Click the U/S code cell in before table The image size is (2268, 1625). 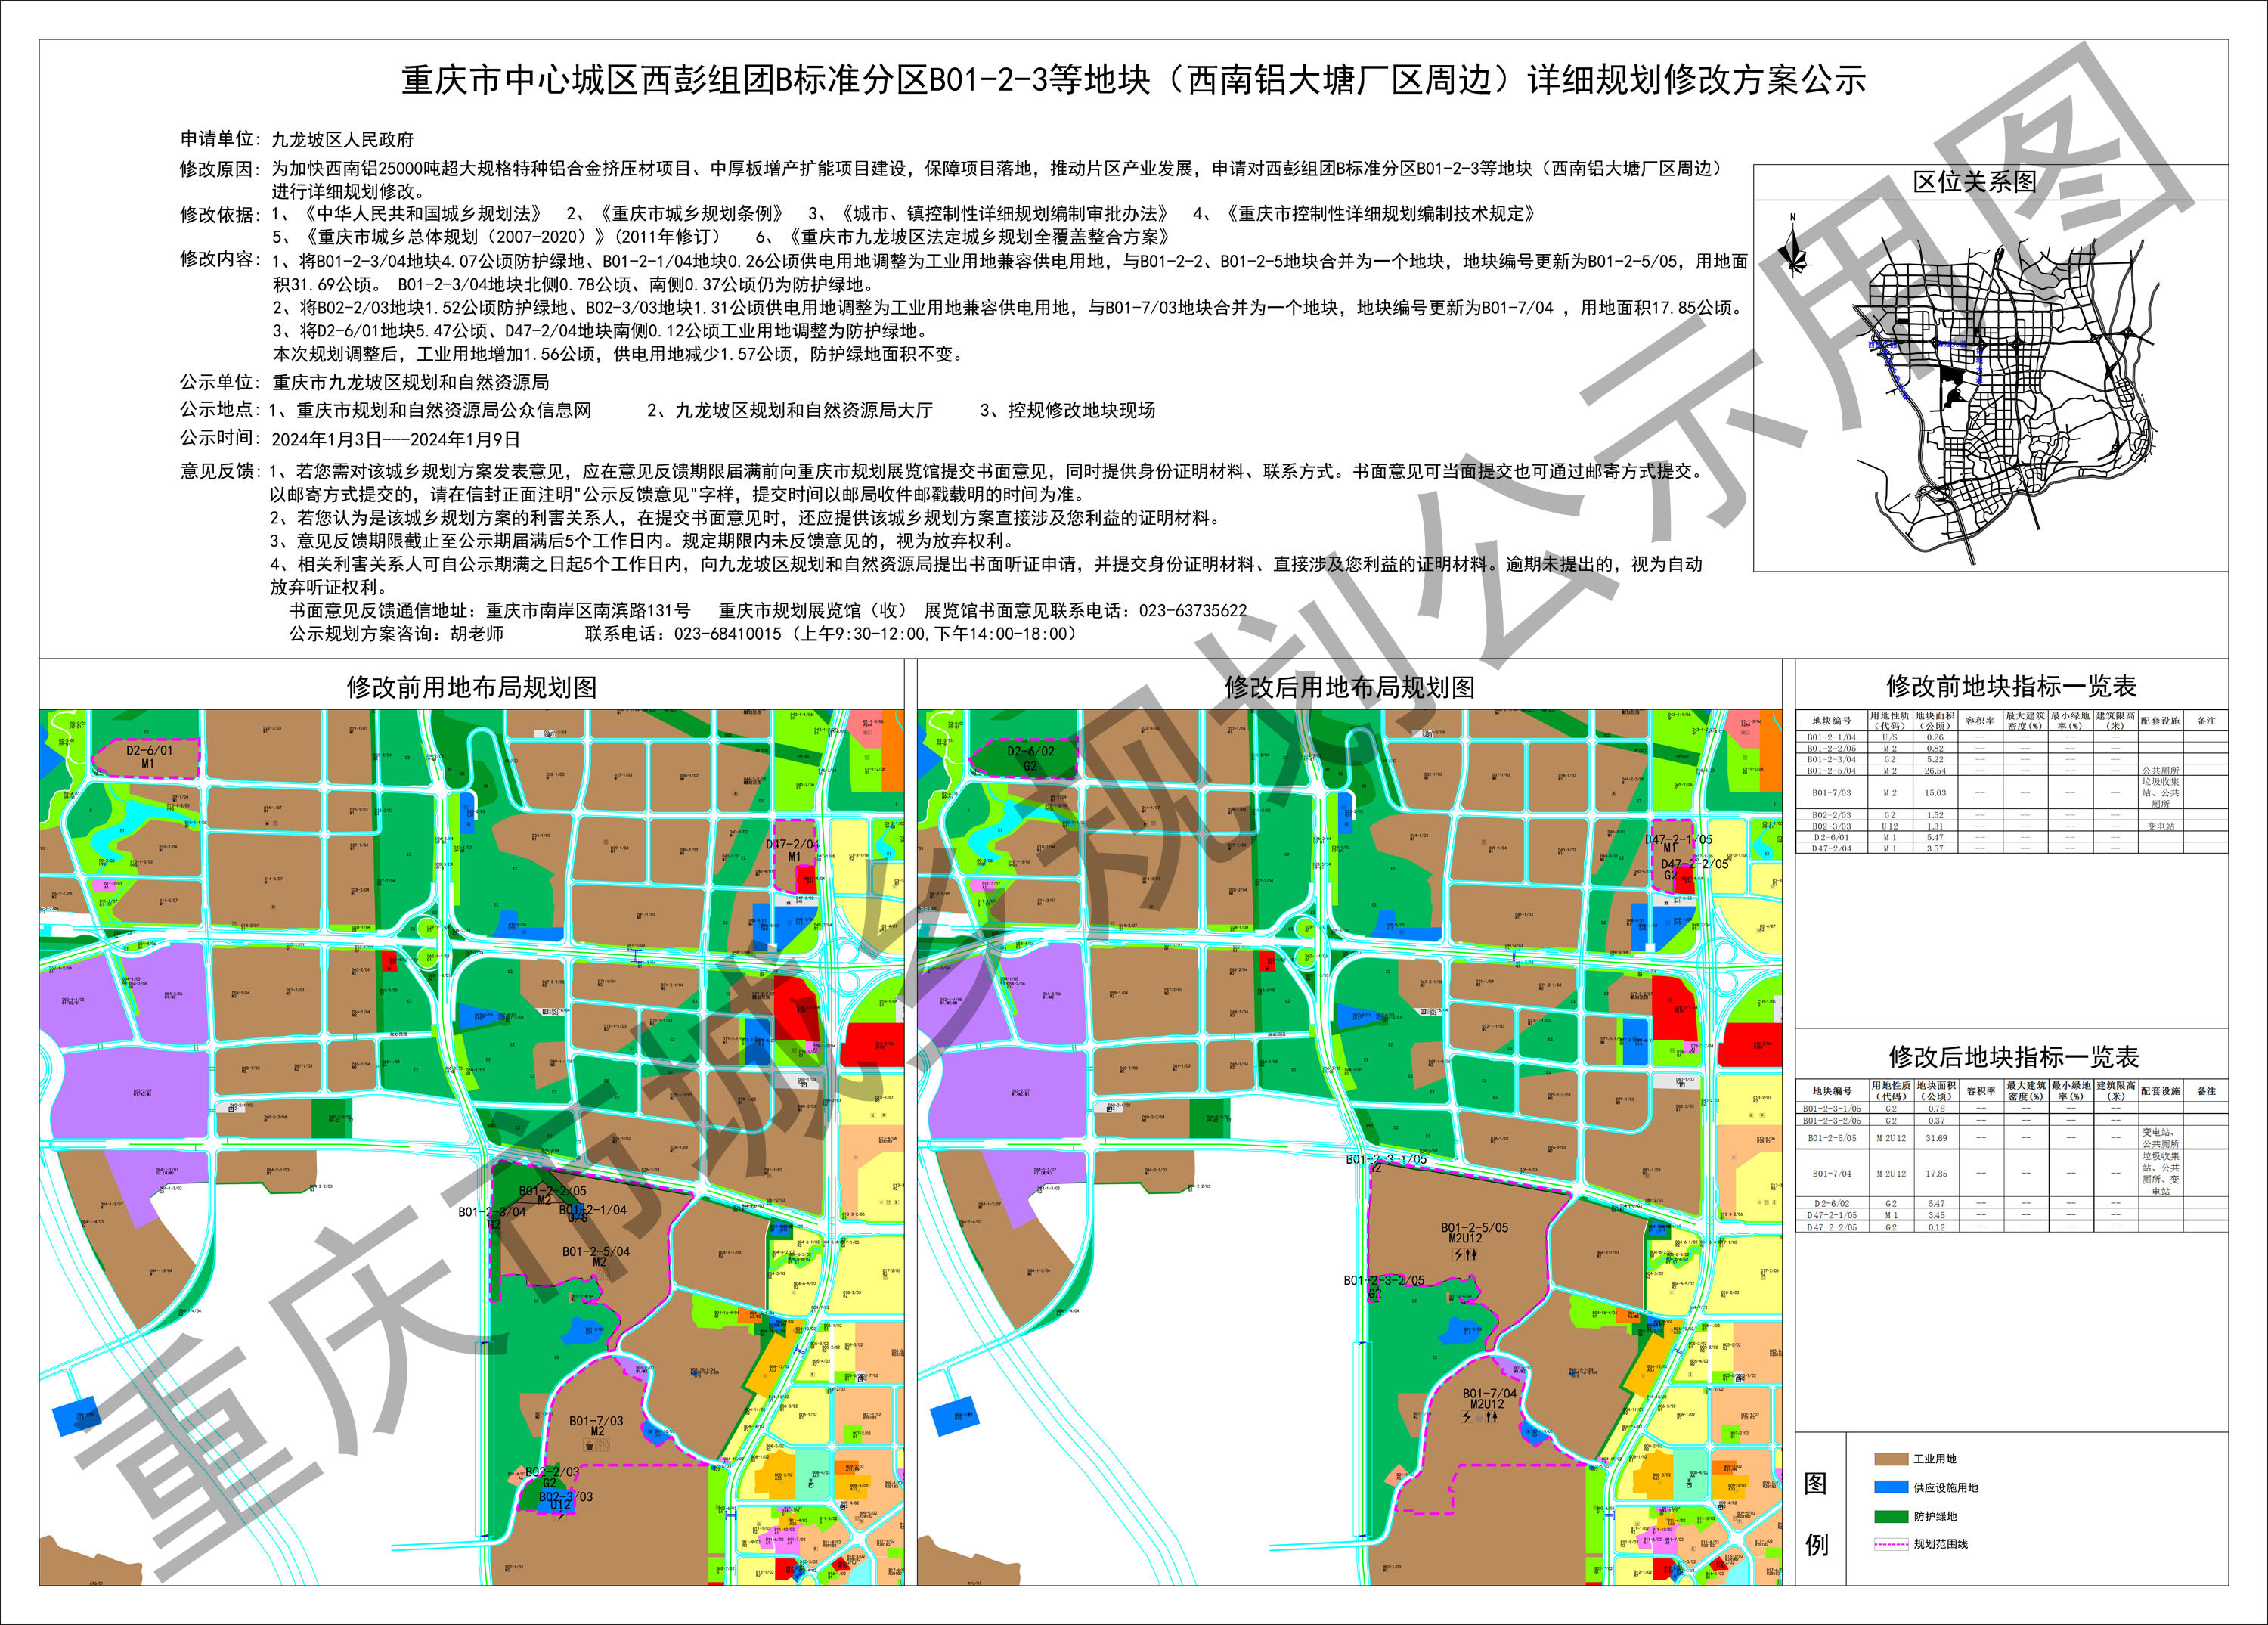coord(1890,737)
